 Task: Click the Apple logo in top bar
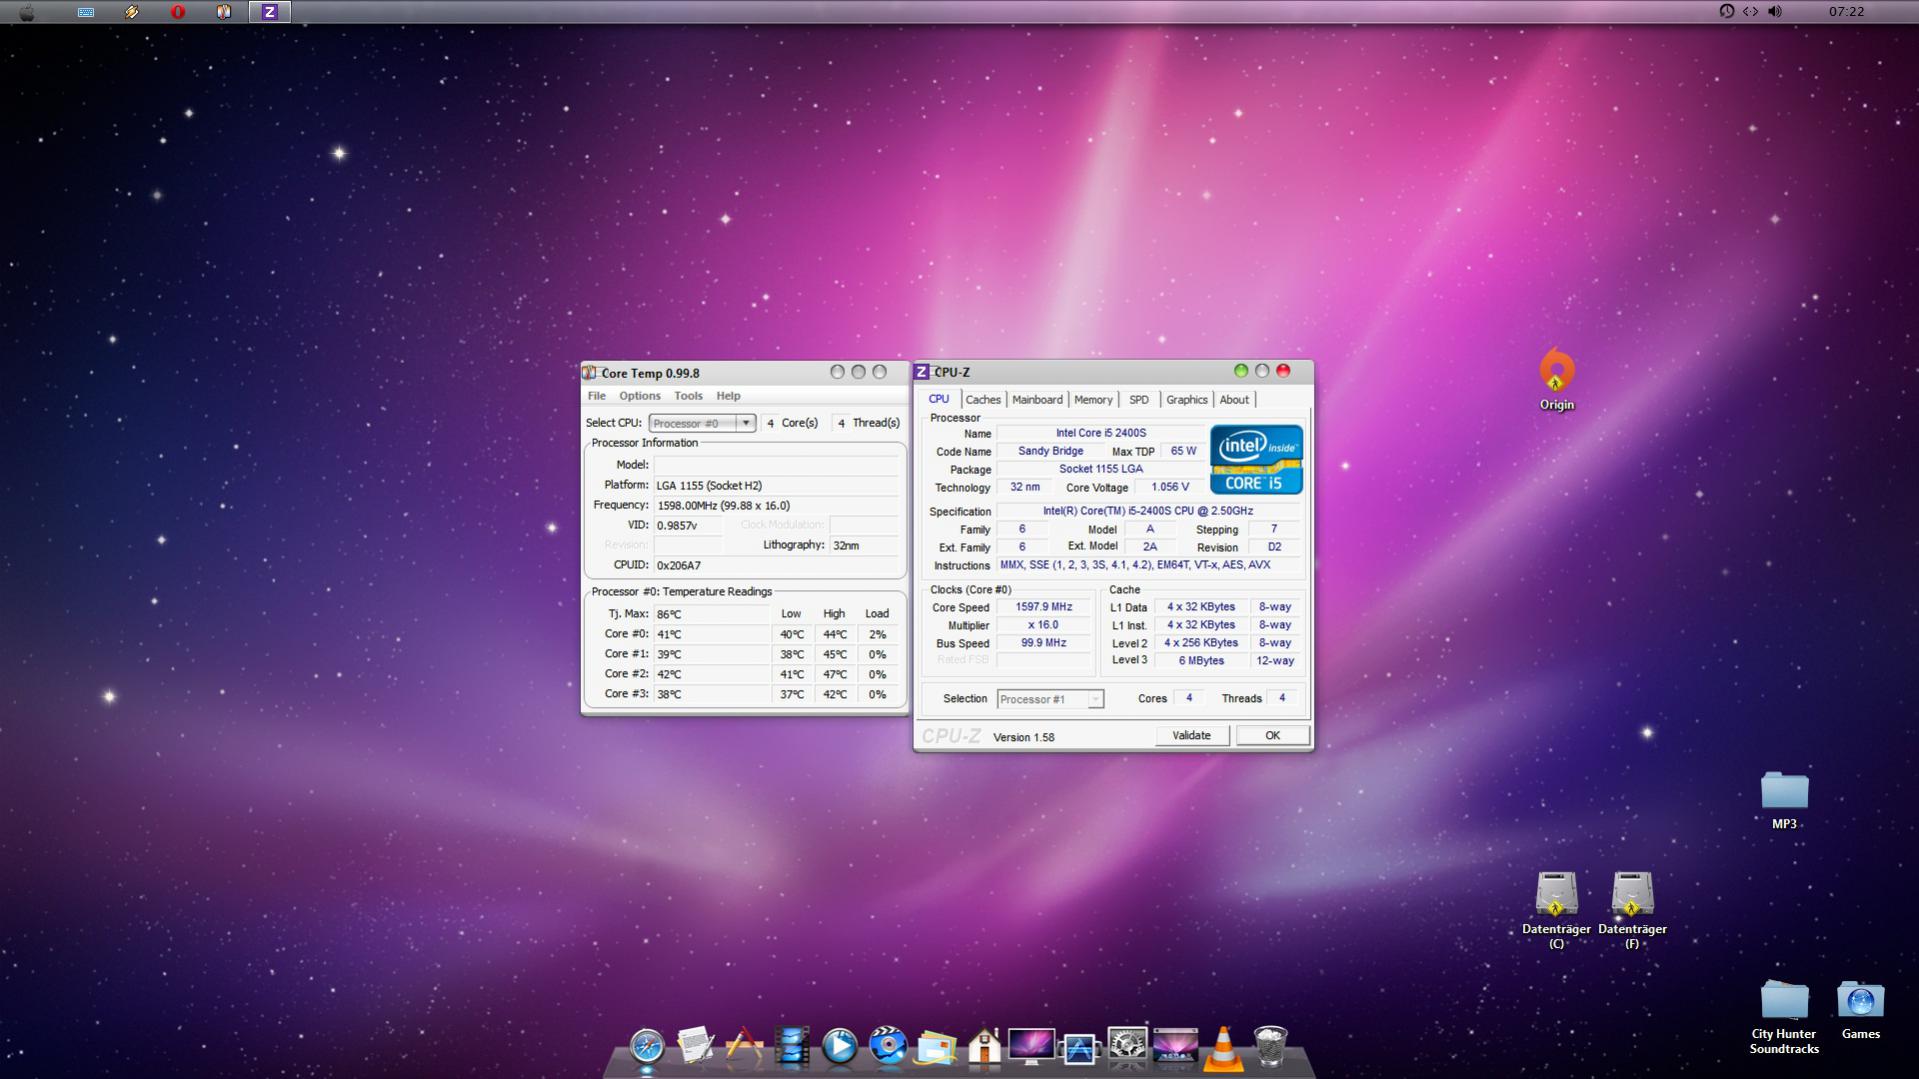tap(28, 12)
